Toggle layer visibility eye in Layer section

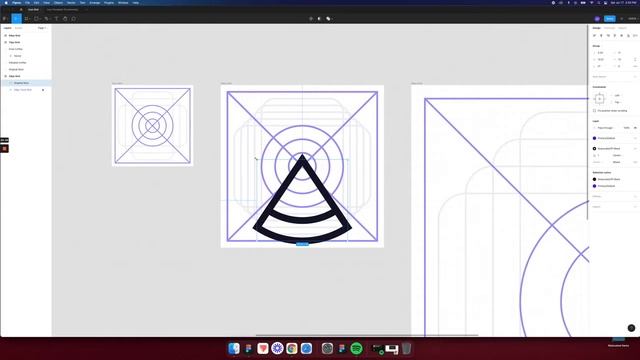click(635, 128)
